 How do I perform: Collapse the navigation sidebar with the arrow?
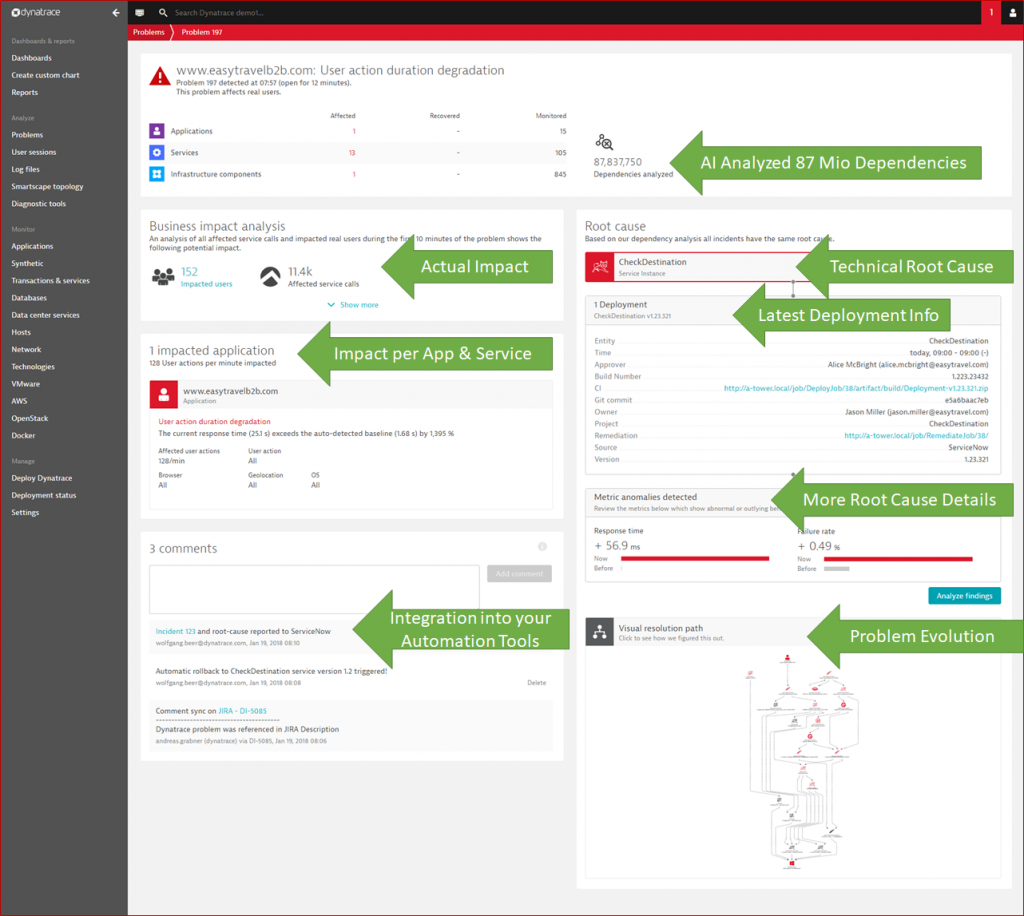point(115,13)
